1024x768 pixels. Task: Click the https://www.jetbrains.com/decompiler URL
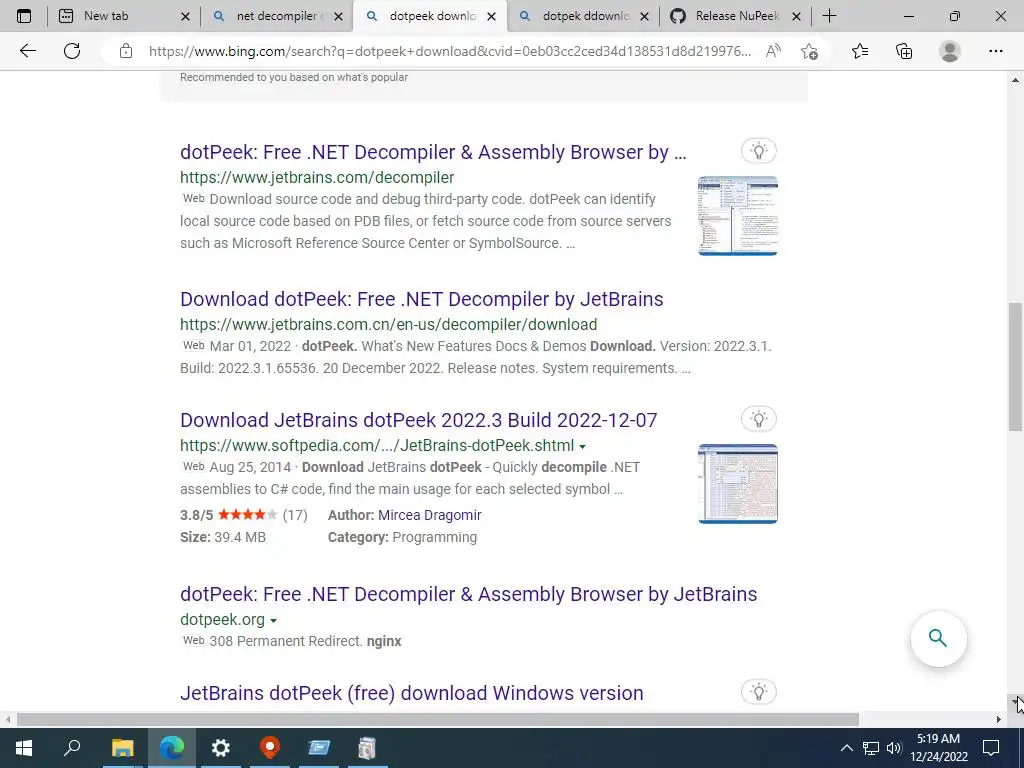317,177
